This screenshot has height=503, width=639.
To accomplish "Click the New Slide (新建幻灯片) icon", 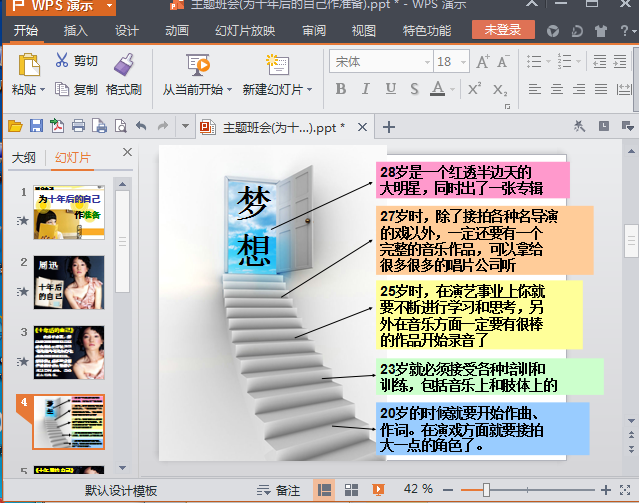I will pyautogui.click(x=278, y=65).
